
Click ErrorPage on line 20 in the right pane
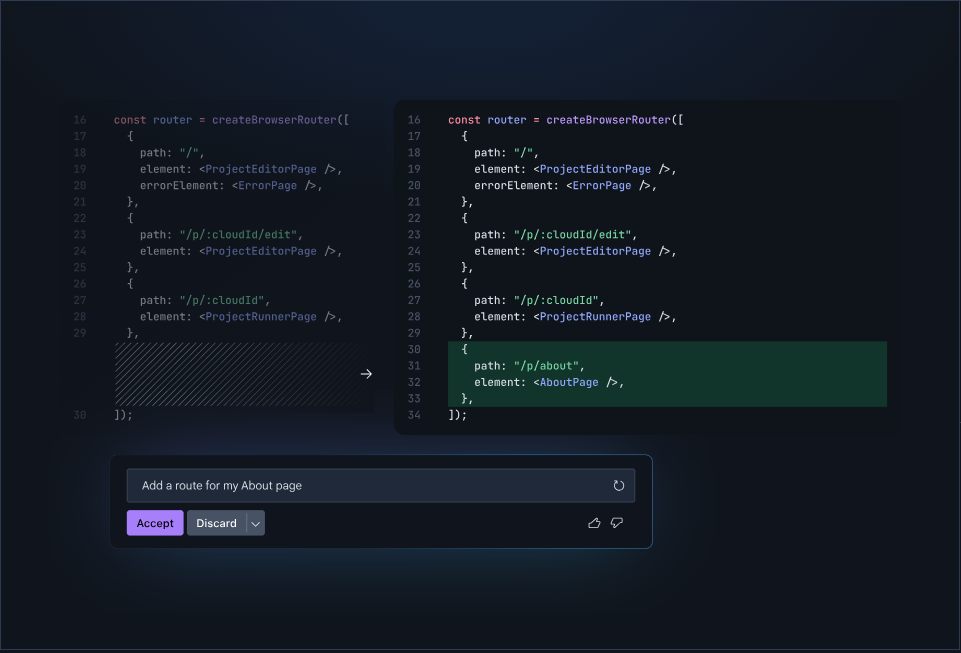602,186
